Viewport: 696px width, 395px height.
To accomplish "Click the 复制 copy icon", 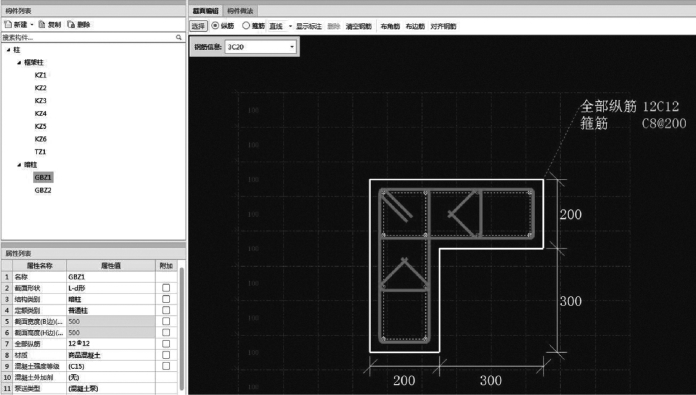I will tap(42, 24).
